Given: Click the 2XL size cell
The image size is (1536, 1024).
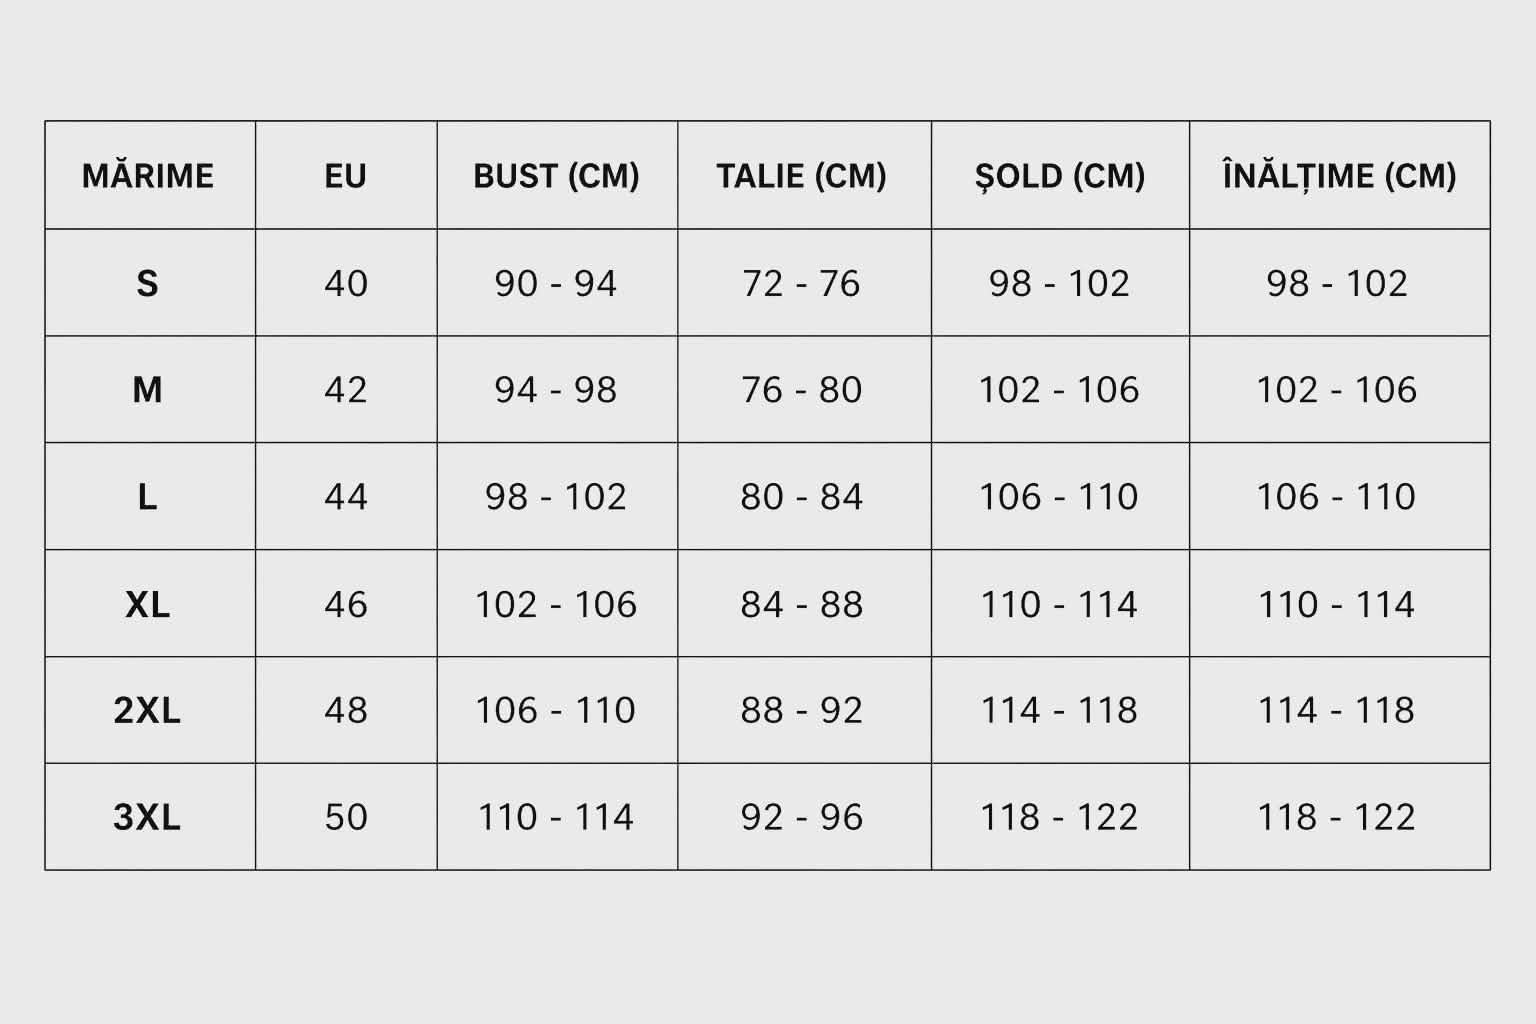Looking at the screenshot, I should click(148, 710).
